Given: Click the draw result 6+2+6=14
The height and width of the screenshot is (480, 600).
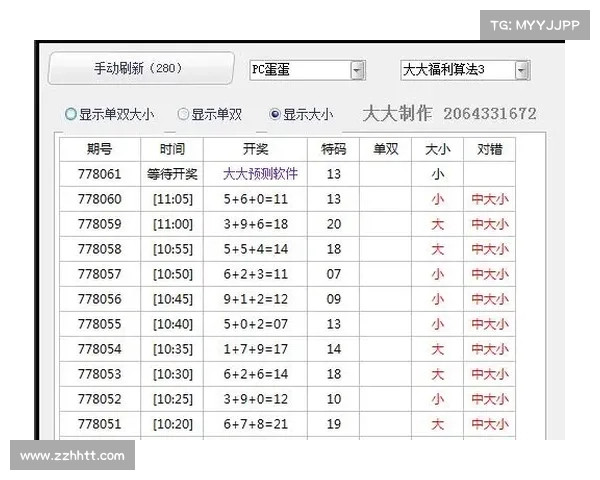Looking at the screenshot, I should point(255,374).
